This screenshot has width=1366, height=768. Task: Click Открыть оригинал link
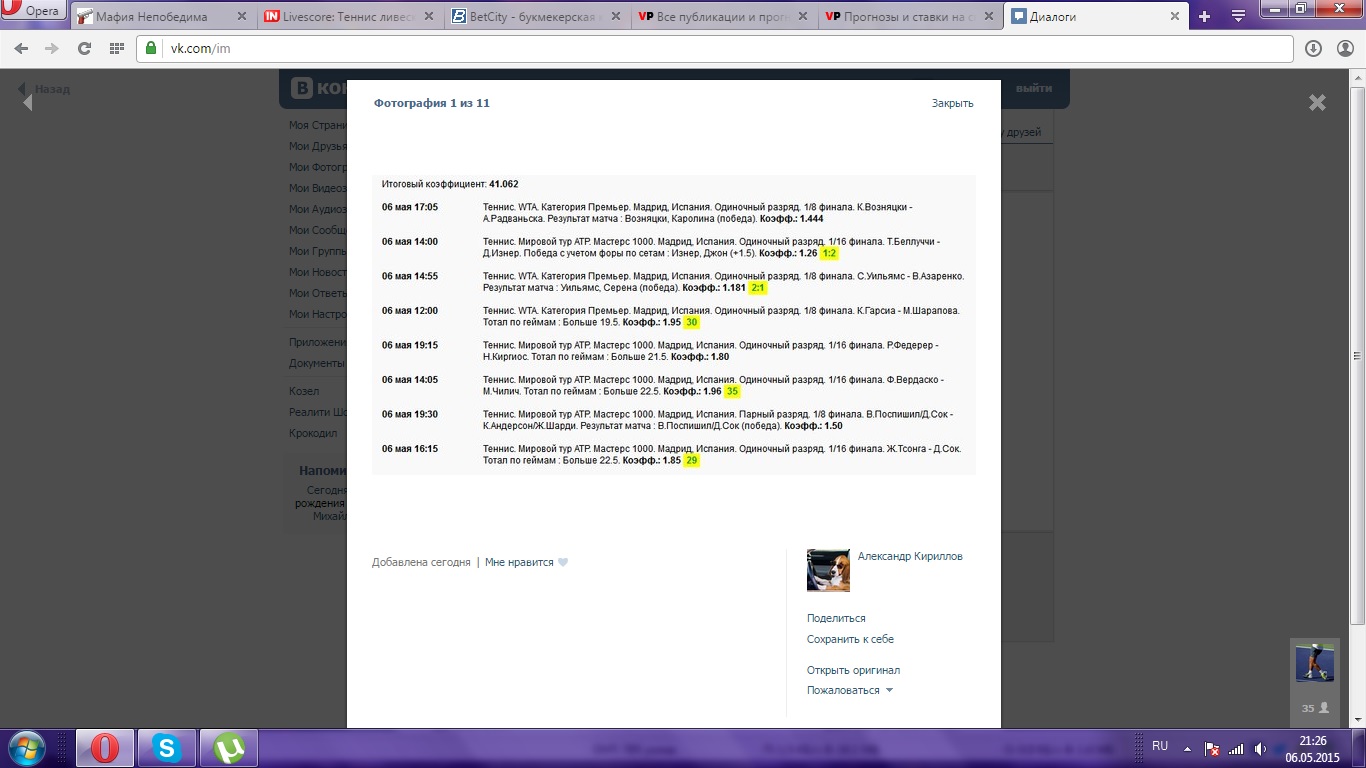click(x=853, y=670)
